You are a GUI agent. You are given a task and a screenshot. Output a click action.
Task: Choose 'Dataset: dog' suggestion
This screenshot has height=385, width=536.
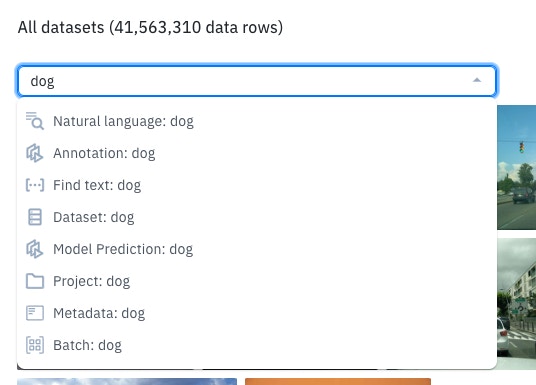click(x=257, y=217)
